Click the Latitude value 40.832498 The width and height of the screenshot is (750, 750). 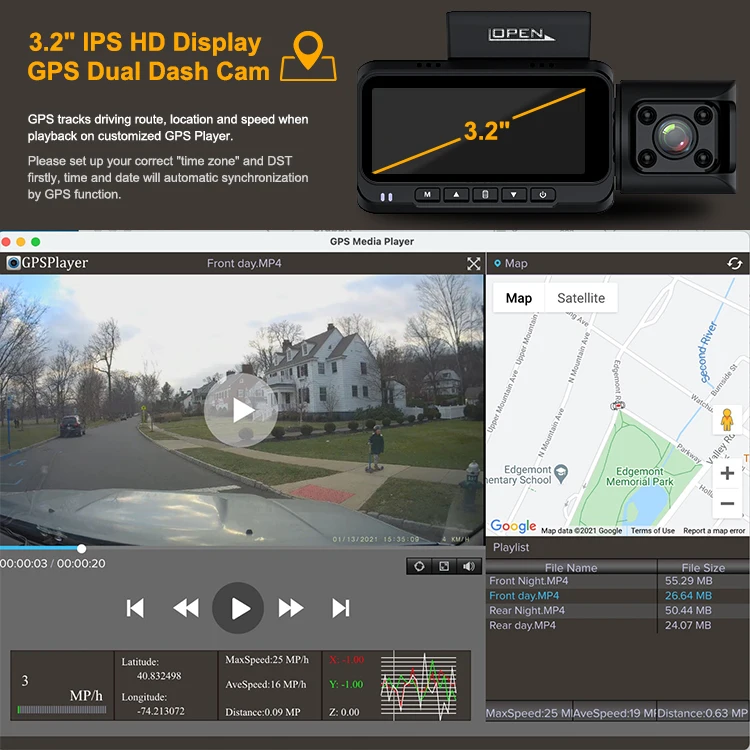[x=159, y=676]
